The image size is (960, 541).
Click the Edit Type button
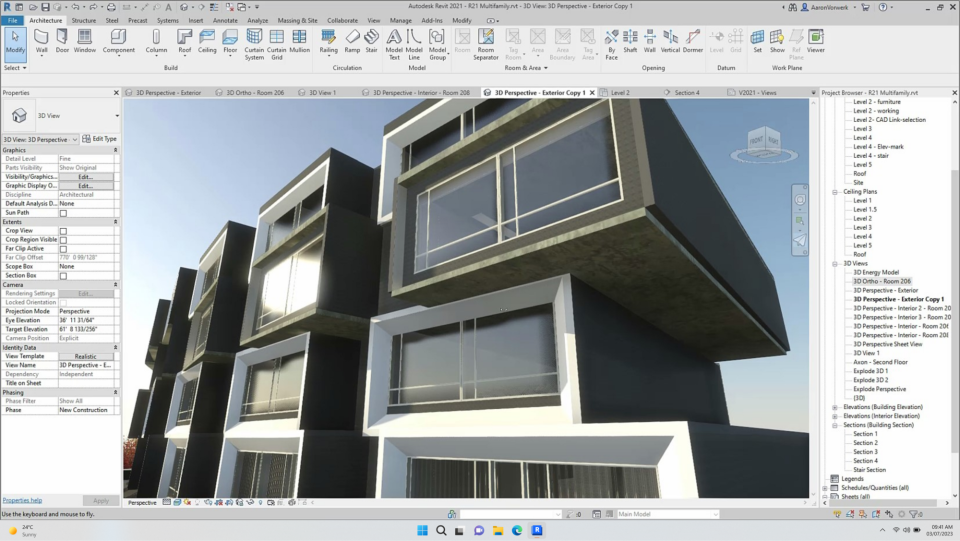coord(100,139)
